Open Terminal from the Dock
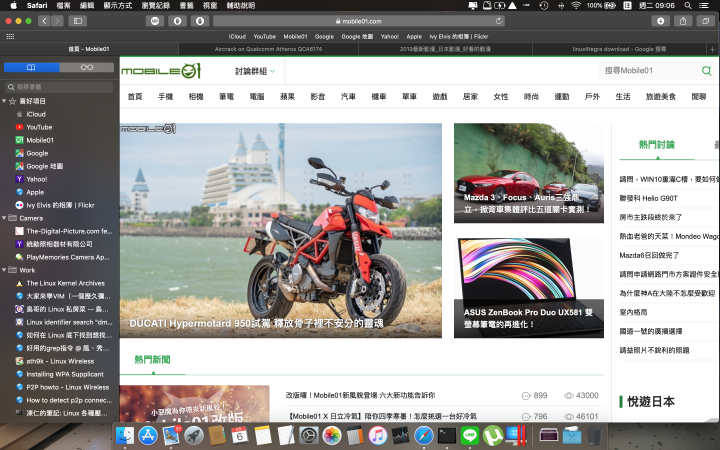 click(446, 435)
